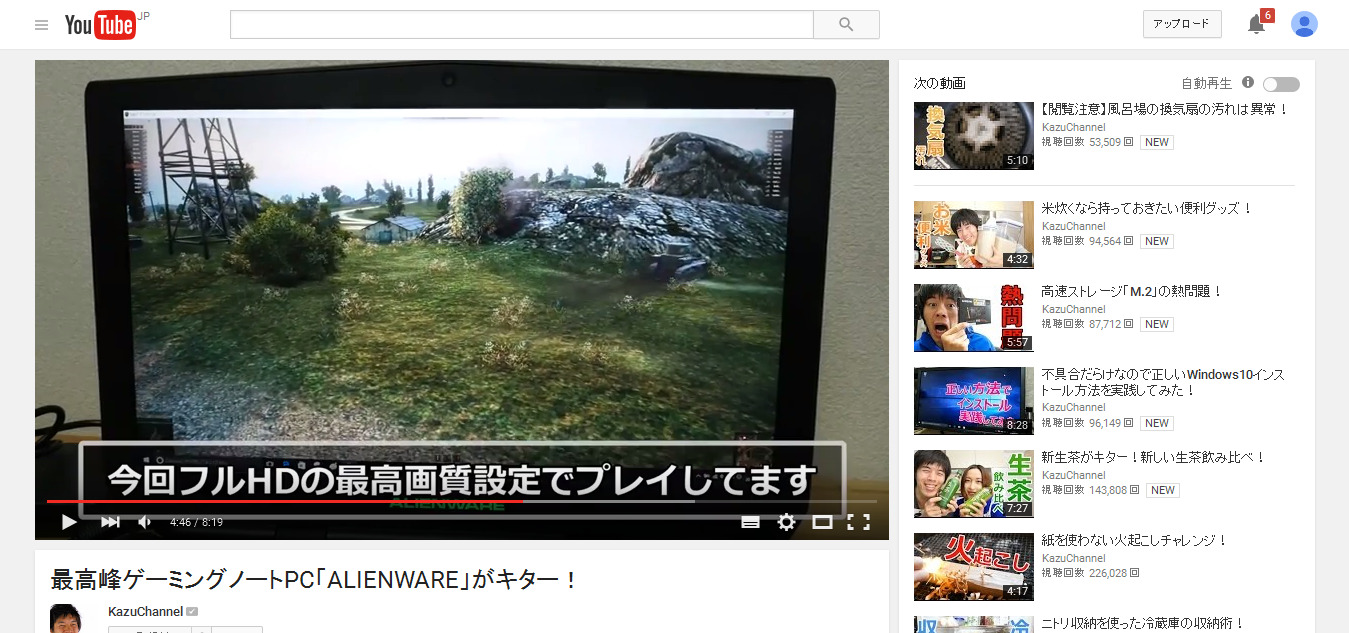Open the Windows10 install video thumbnail
Screen dimensions: 1349x633
(974, 401)
